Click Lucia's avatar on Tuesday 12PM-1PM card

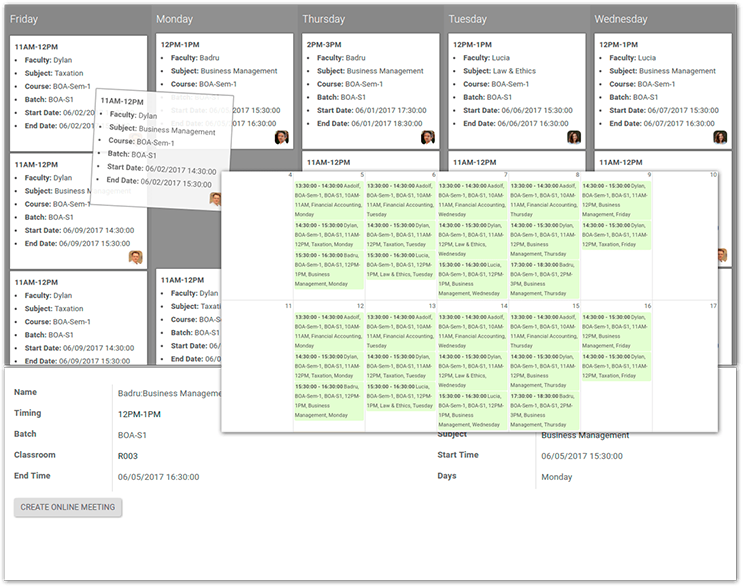coord(574,137)
